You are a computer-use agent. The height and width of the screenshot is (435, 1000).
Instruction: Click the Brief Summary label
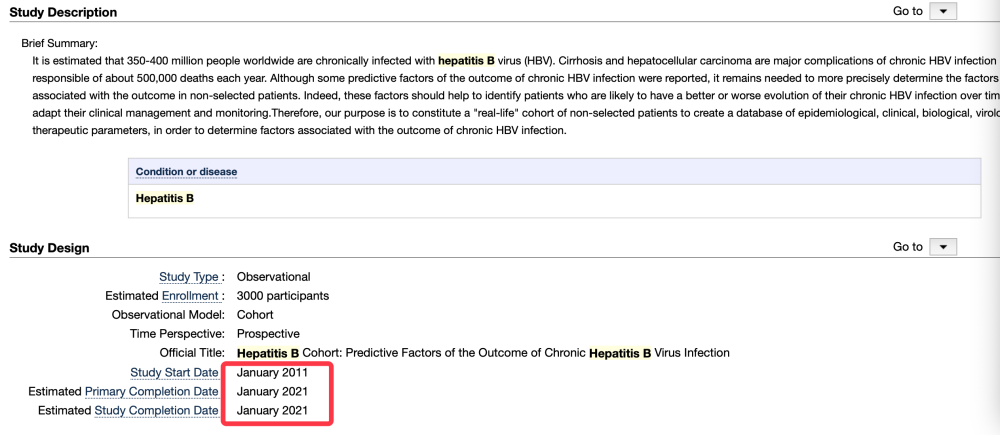point(59,44)
